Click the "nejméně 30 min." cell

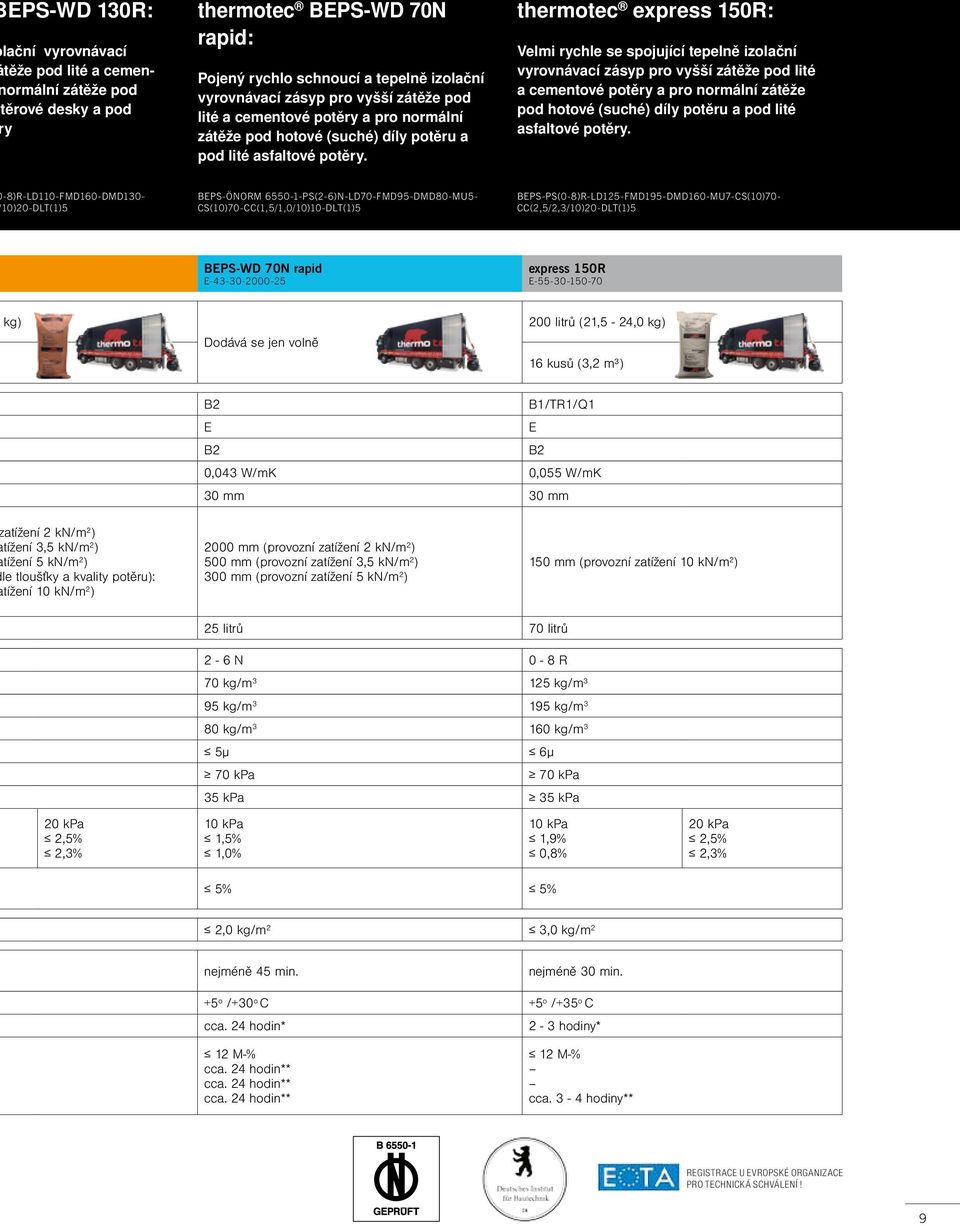[x=576, y=971]
